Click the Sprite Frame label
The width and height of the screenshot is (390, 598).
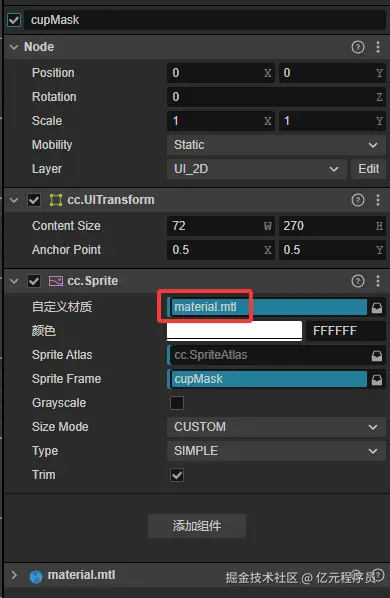coord(67,379)
